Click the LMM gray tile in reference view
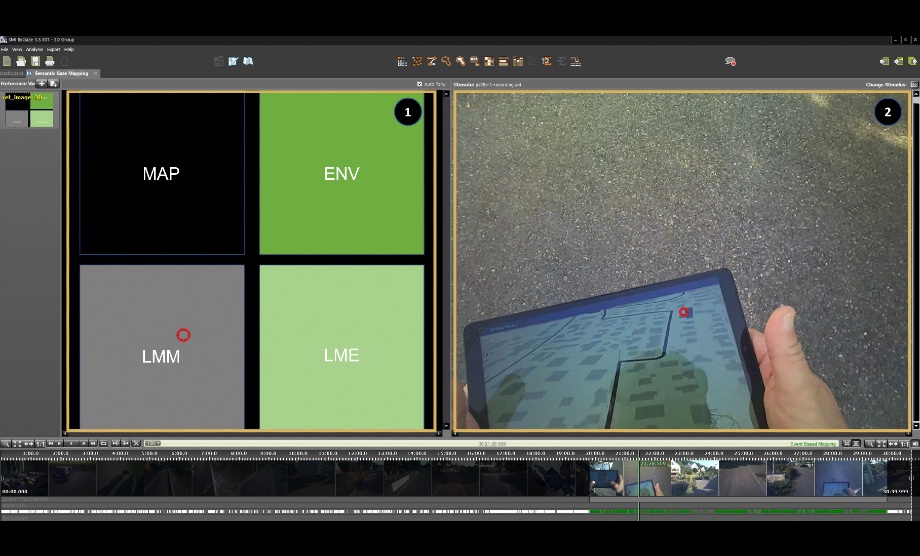 pos(161,346)
